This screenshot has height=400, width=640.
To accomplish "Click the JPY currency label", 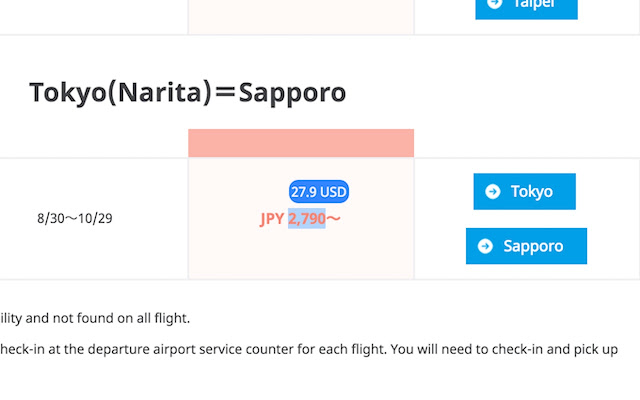I will coord(272,219).
